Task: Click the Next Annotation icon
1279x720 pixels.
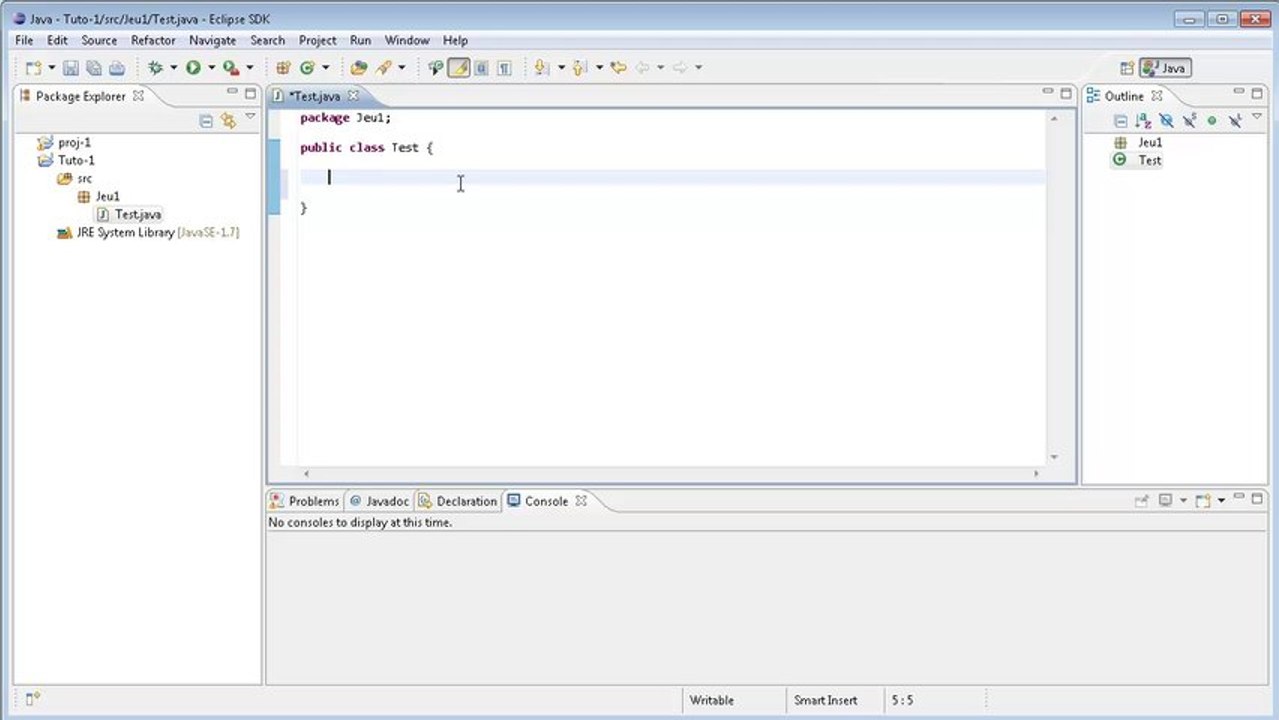Action: 541,68
